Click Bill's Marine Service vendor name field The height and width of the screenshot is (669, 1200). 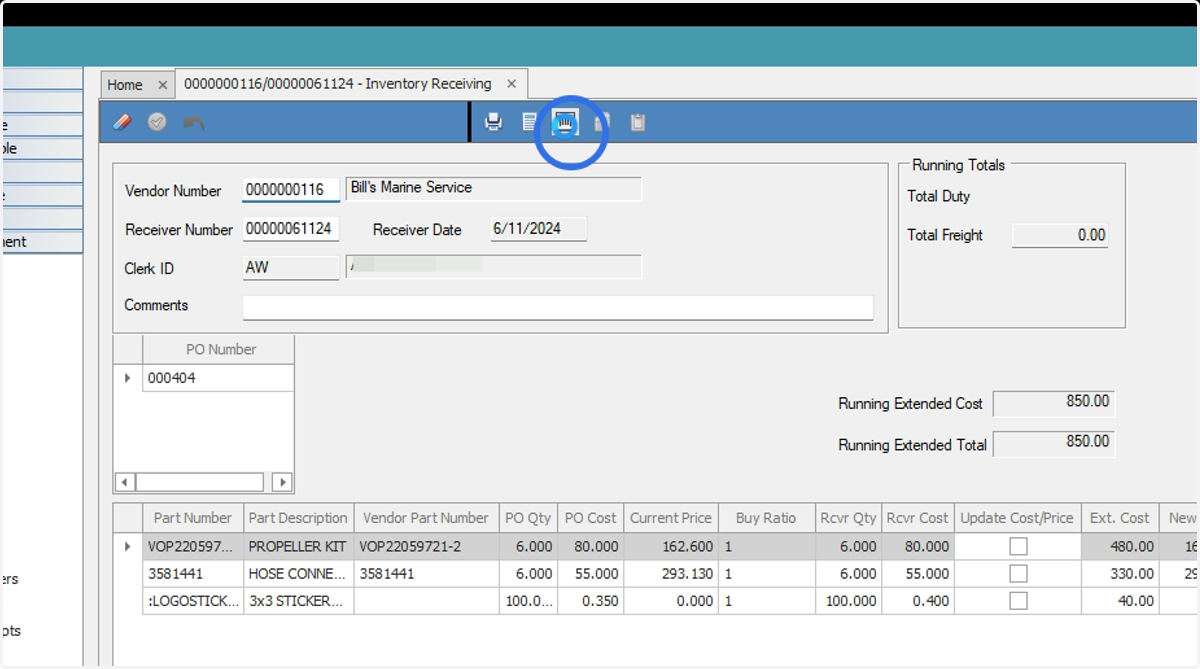pos(493,189)
